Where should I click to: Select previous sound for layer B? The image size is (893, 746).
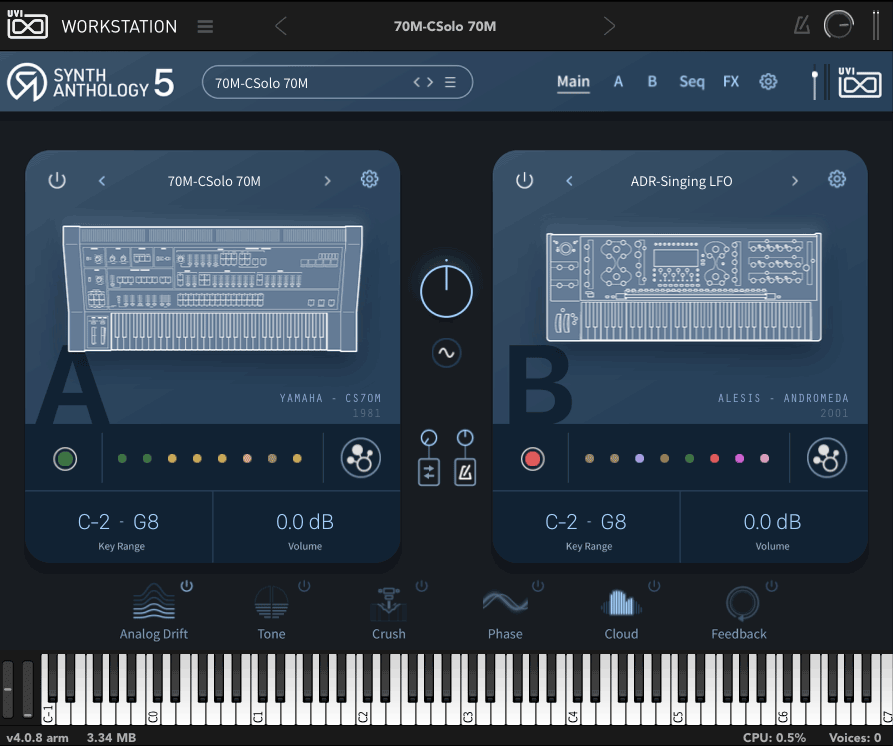(x=569, y=181)
